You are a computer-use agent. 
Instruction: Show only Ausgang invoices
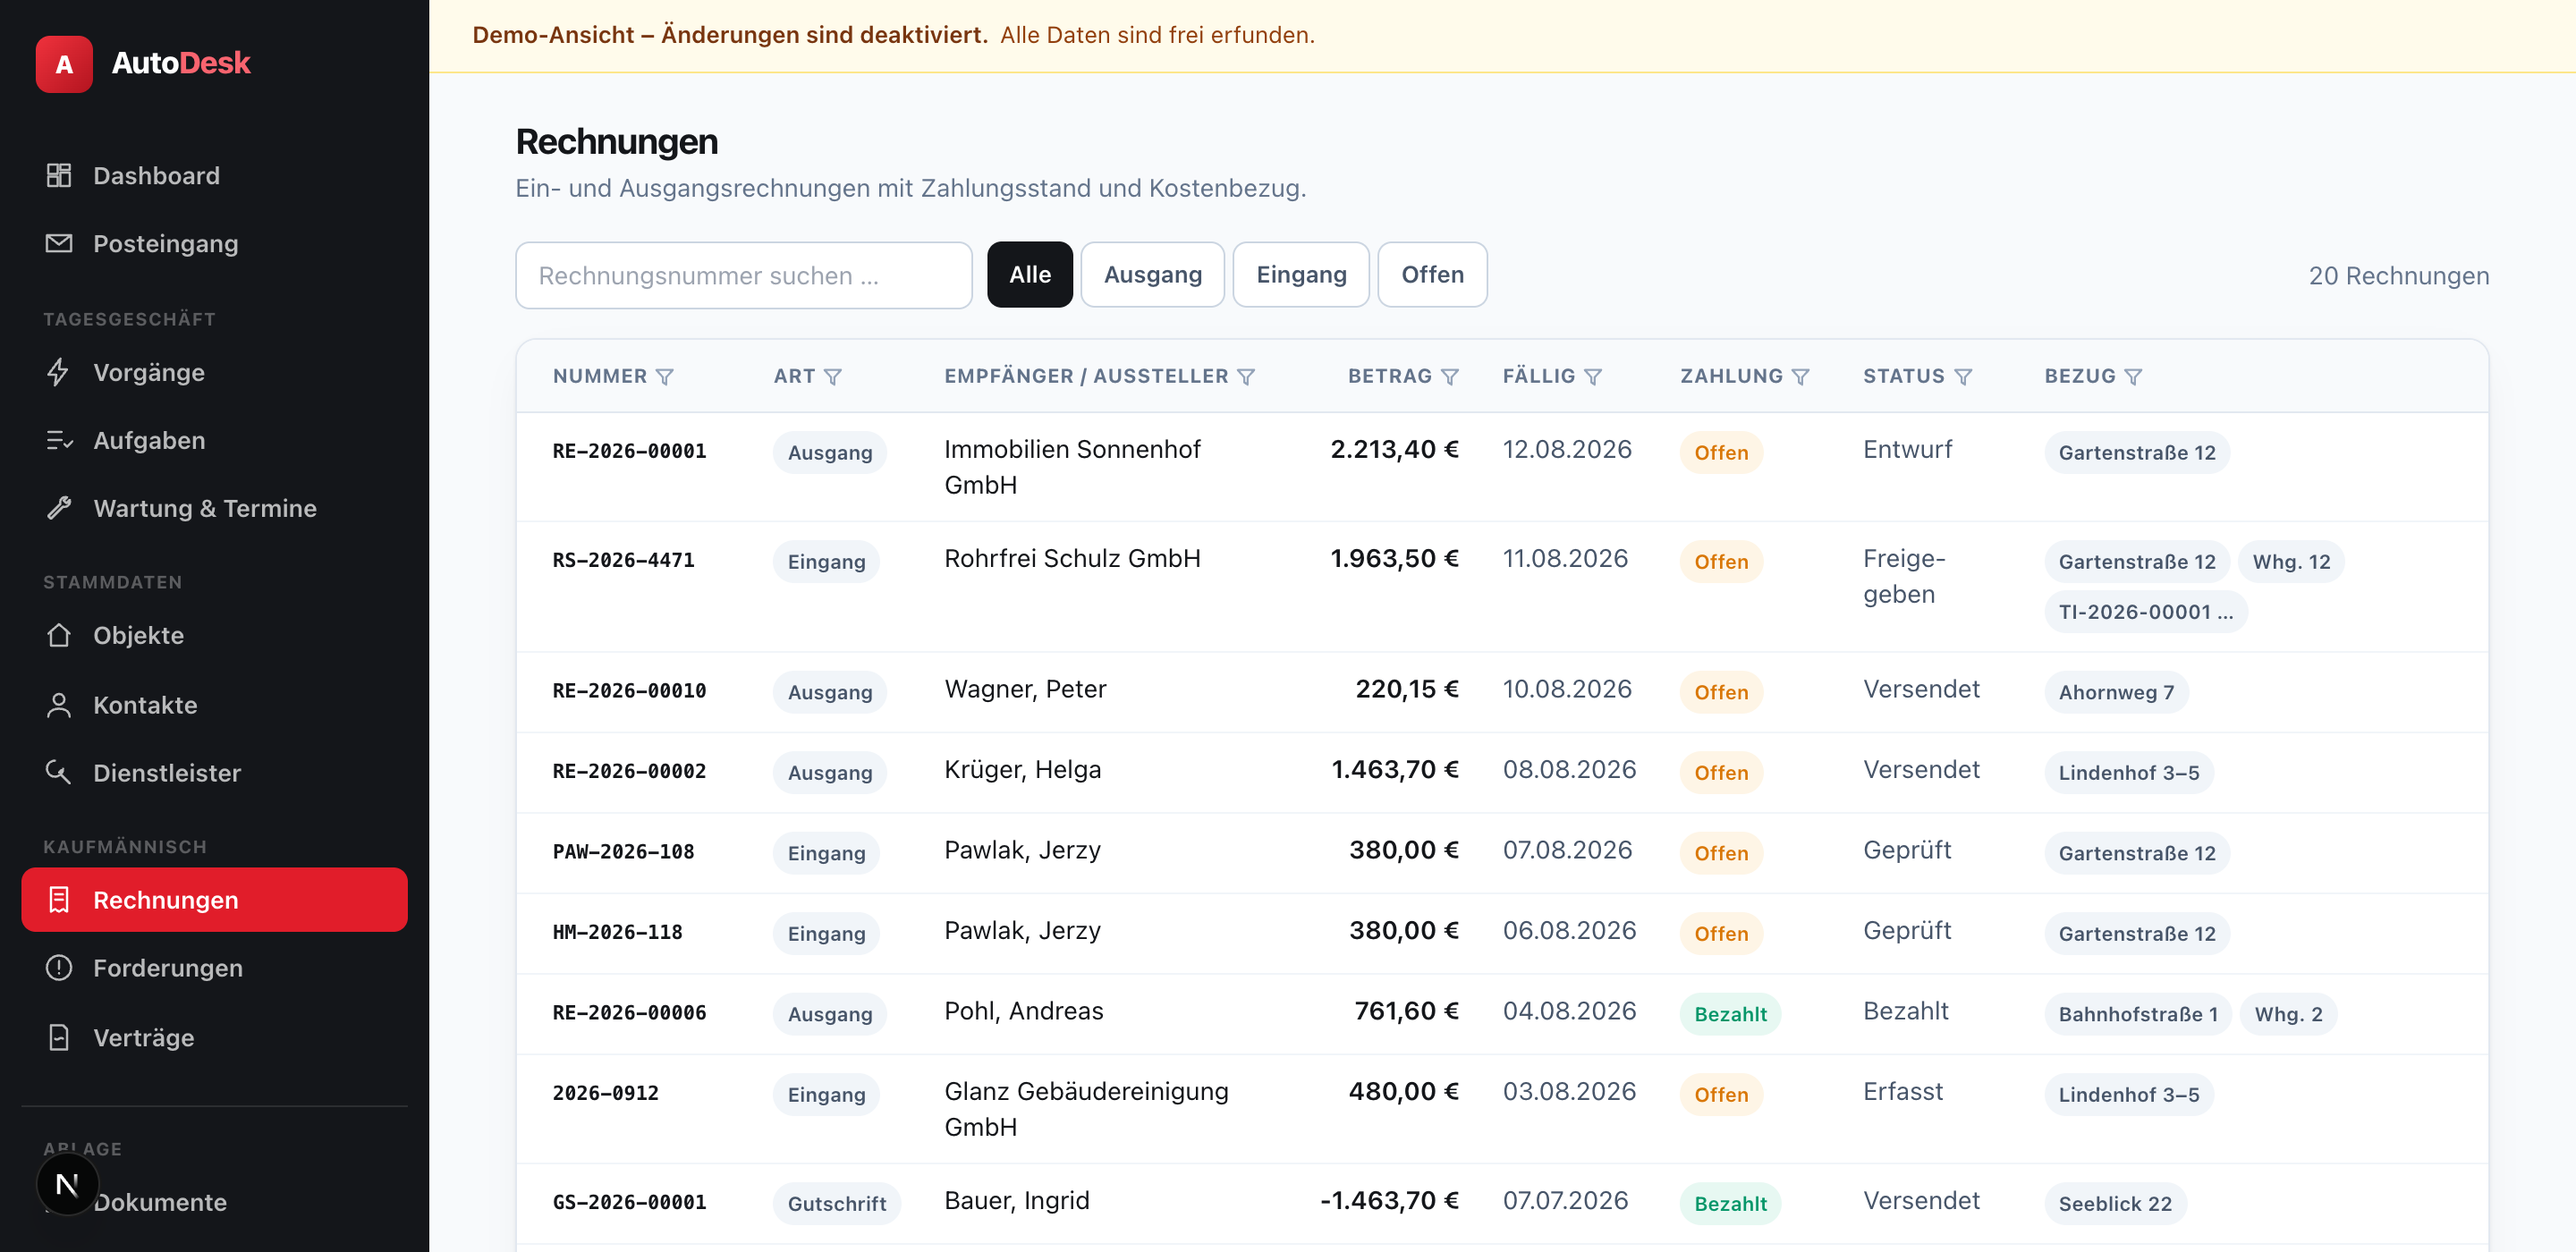pos(1152,275)
